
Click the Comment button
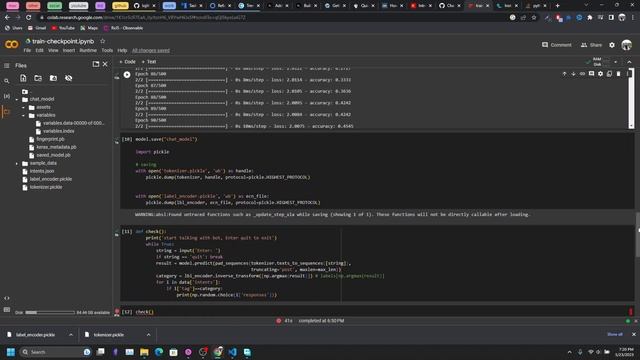557,45
